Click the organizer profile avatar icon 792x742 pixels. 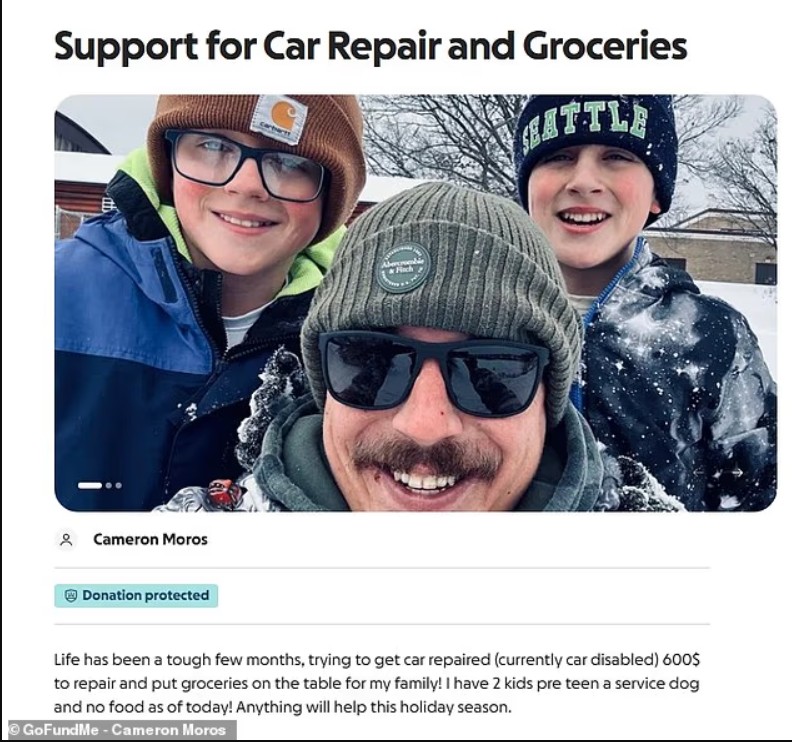[66, 539]
